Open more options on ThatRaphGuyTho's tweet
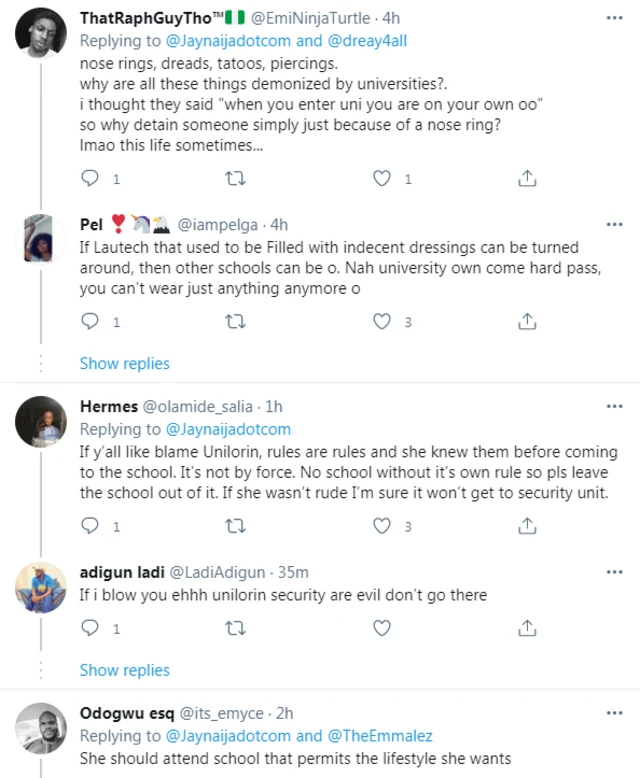This screenshot has width=640, height=778. pyautogui.click(x=614, y=17)
